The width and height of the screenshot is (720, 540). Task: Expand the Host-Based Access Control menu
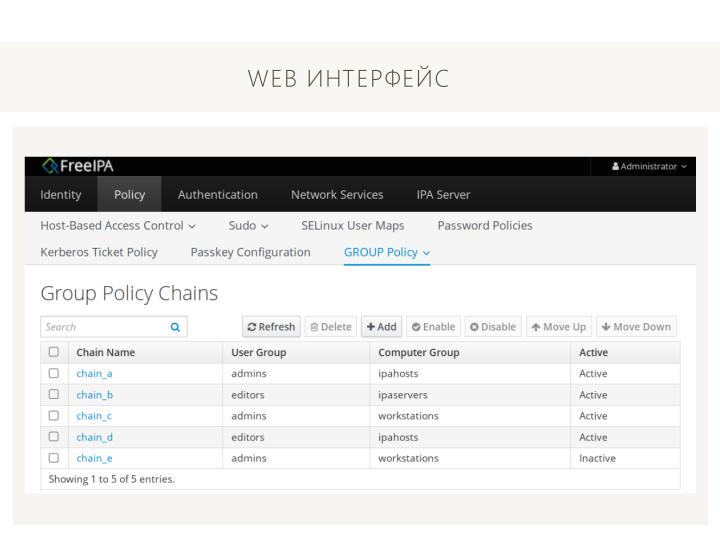coord(117,226)
